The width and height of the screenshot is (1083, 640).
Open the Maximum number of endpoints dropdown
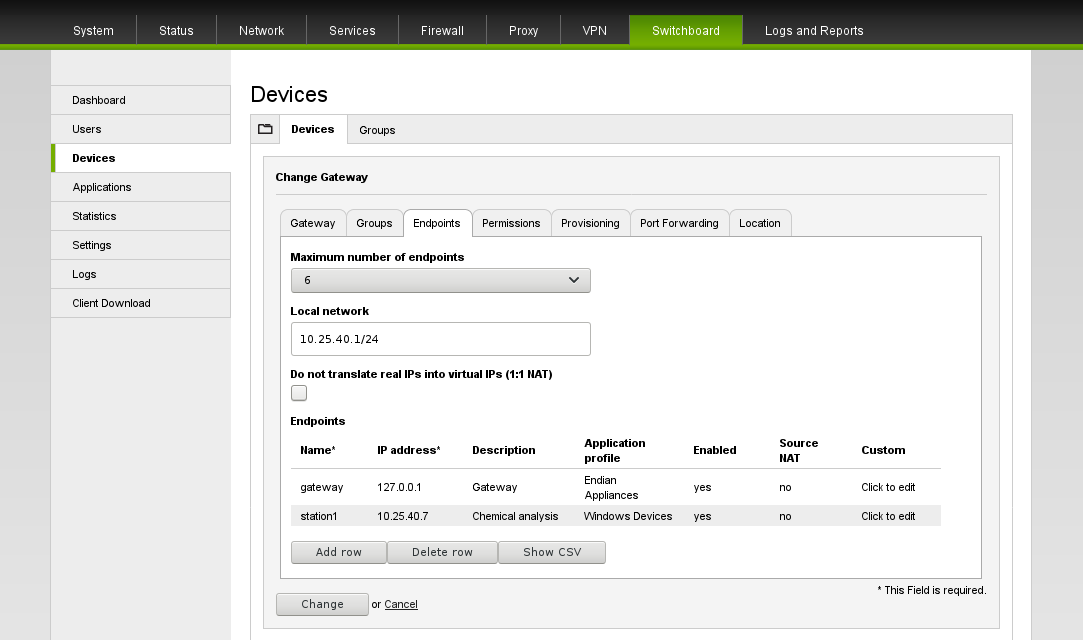click(440, 280)
